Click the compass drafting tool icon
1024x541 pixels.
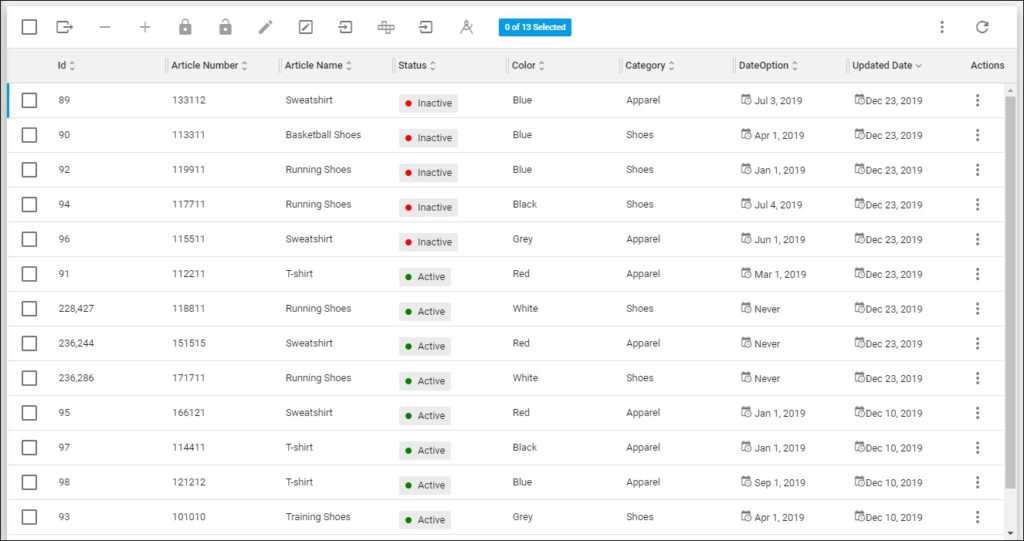point(466,27)
